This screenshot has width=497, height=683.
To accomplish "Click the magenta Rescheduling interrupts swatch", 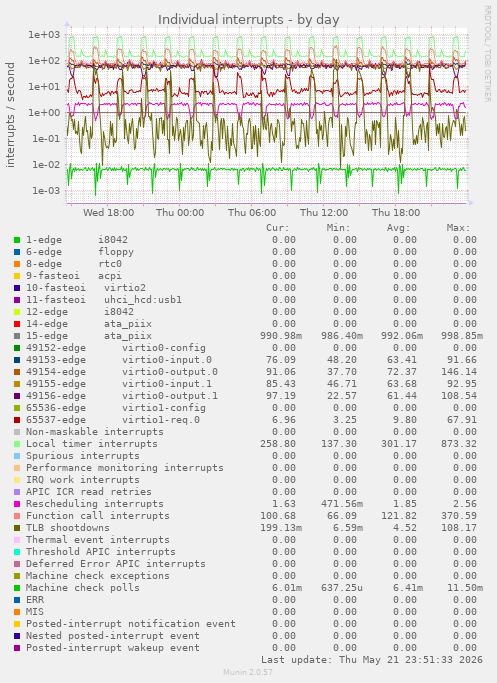I will pos(17,504).
